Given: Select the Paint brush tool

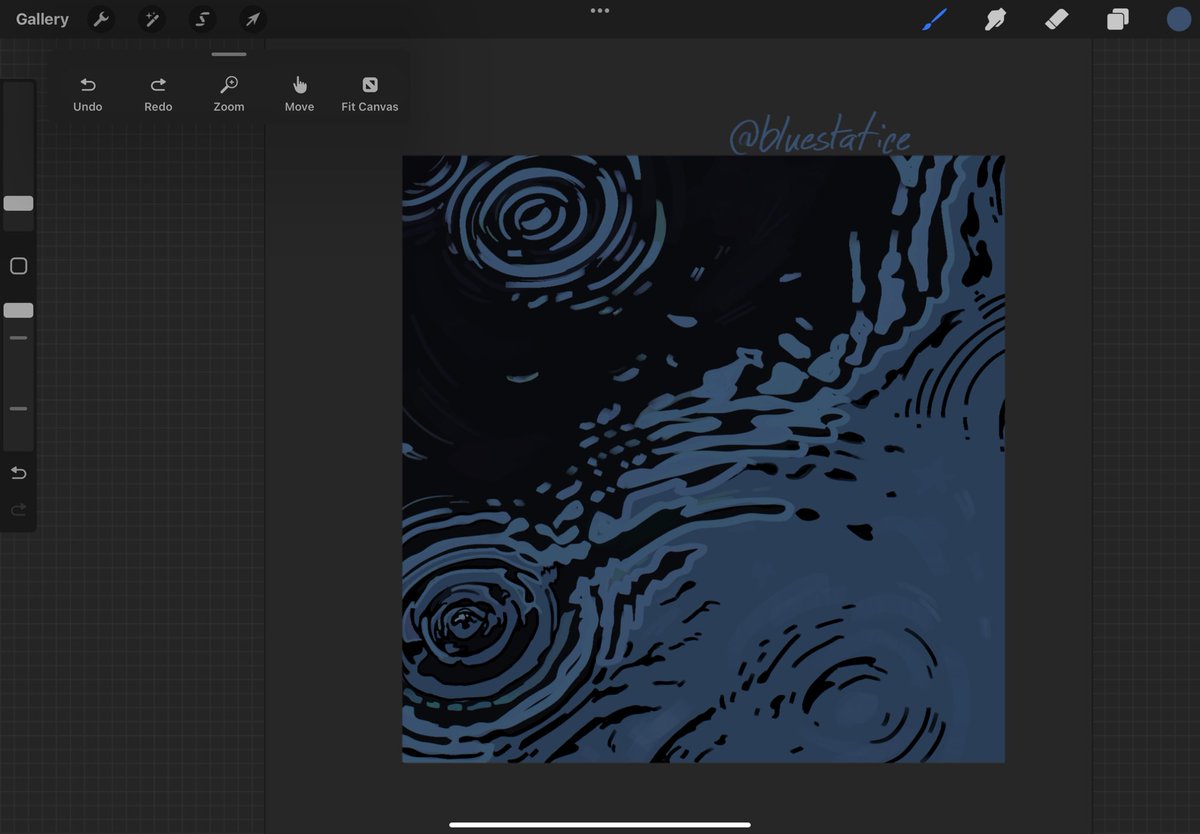Looking at the screenshot, I should (x=934, y=19).
